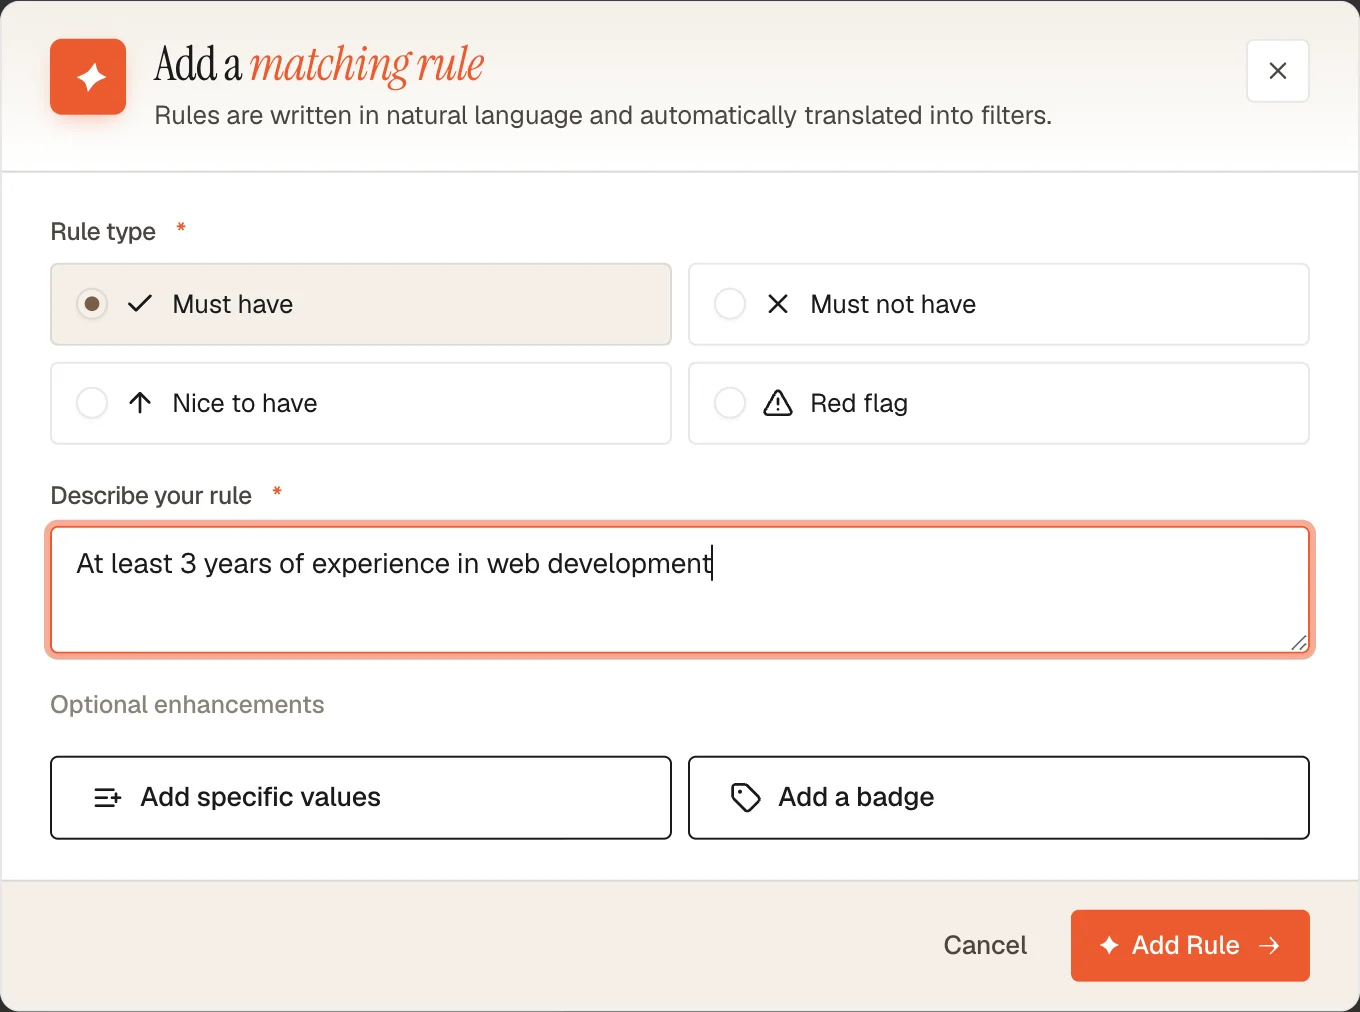This screenshot has height=1012, width=1360.
Task: Select the Red flag radio button
Action: [730, 403]
